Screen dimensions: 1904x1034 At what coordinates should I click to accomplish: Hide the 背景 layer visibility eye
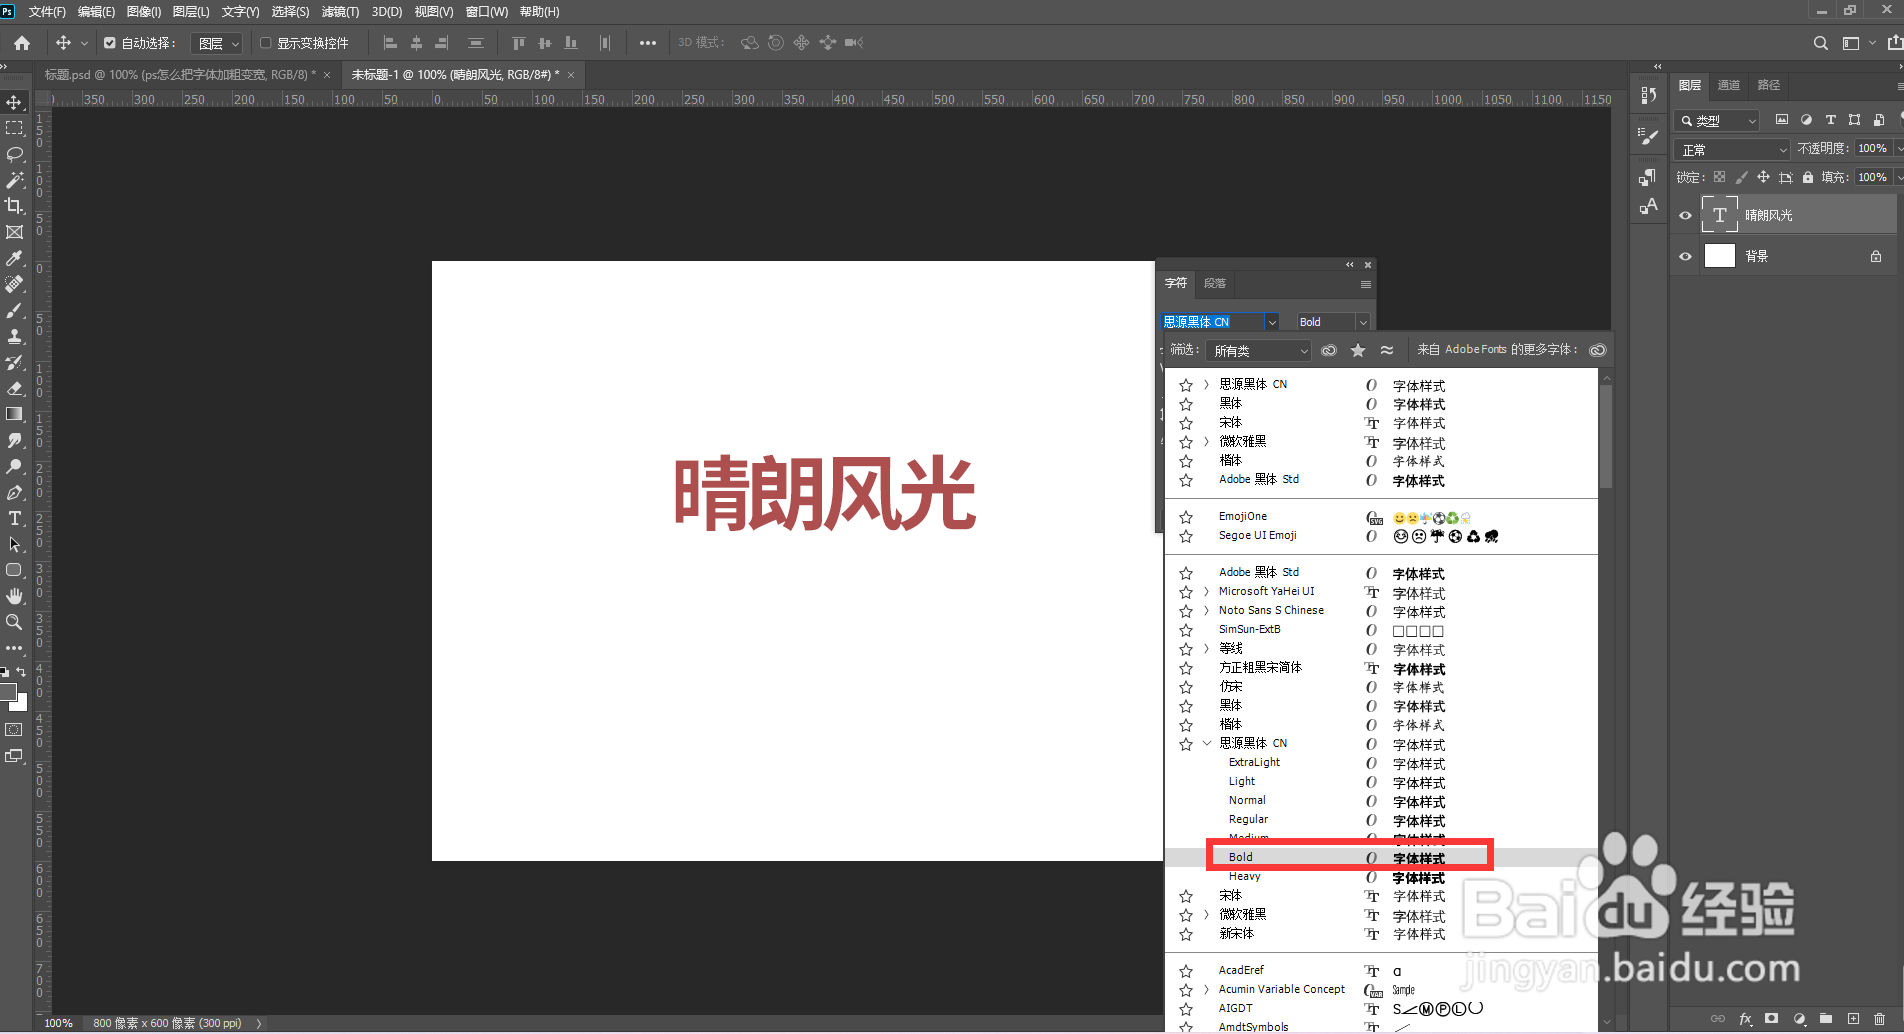(1685, 255)
